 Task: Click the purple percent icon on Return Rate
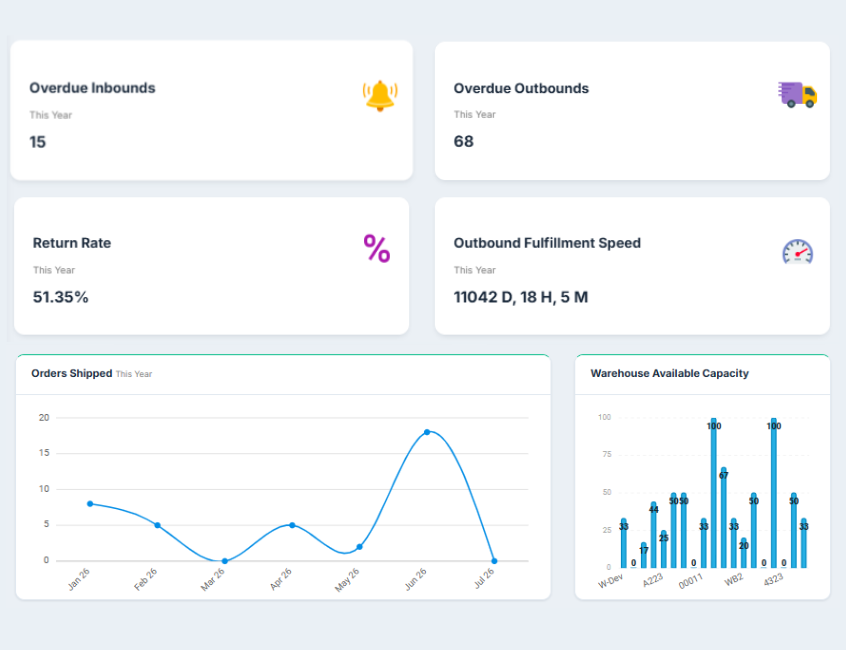377,249
